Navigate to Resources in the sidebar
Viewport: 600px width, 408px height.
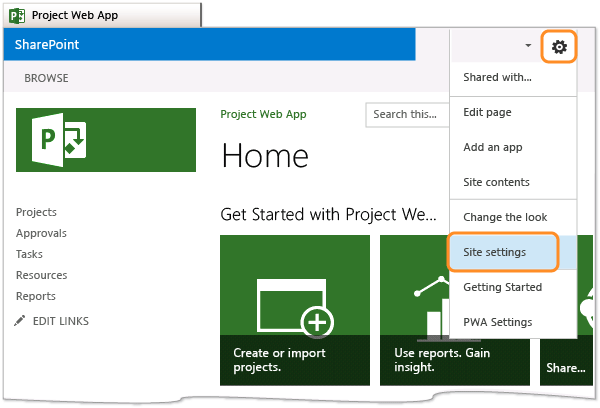click(42, 275)
